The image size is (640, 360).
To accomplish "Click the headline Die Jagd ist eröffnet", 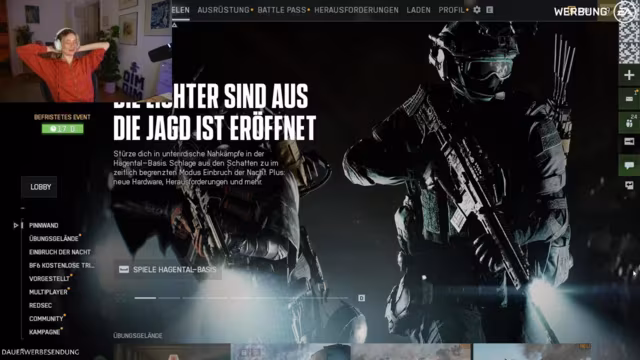I will (214, 127).
